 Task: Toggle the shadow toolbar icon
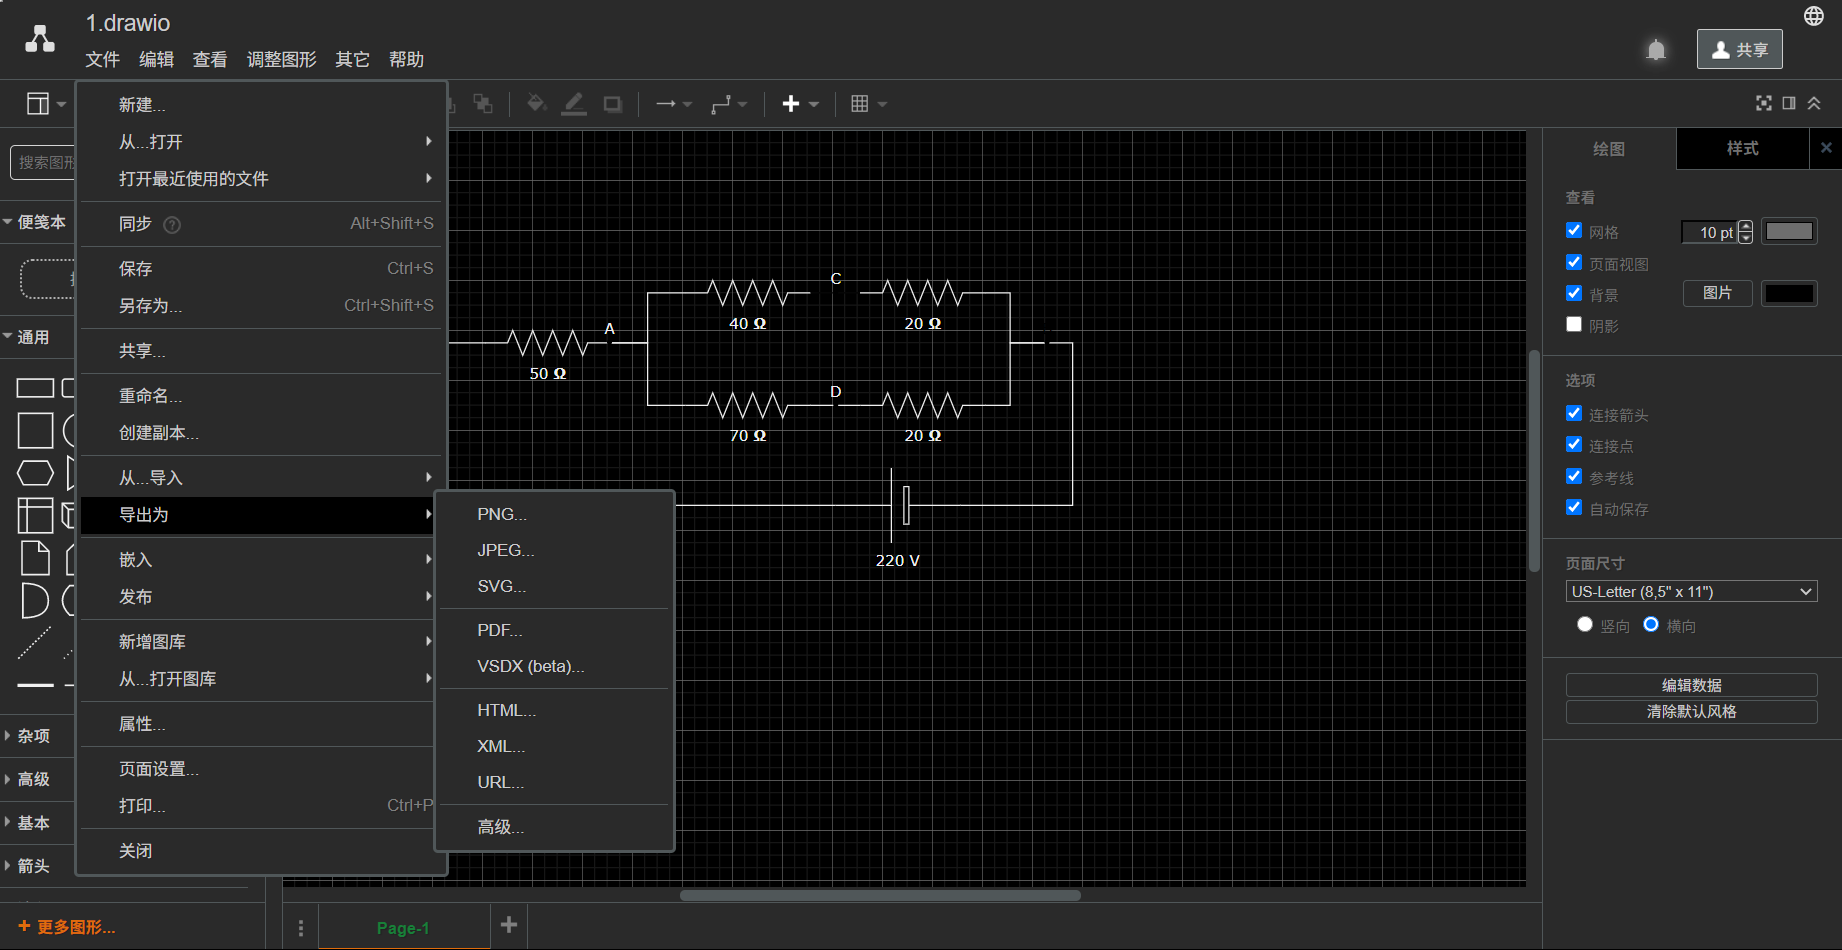coord(612,104)
